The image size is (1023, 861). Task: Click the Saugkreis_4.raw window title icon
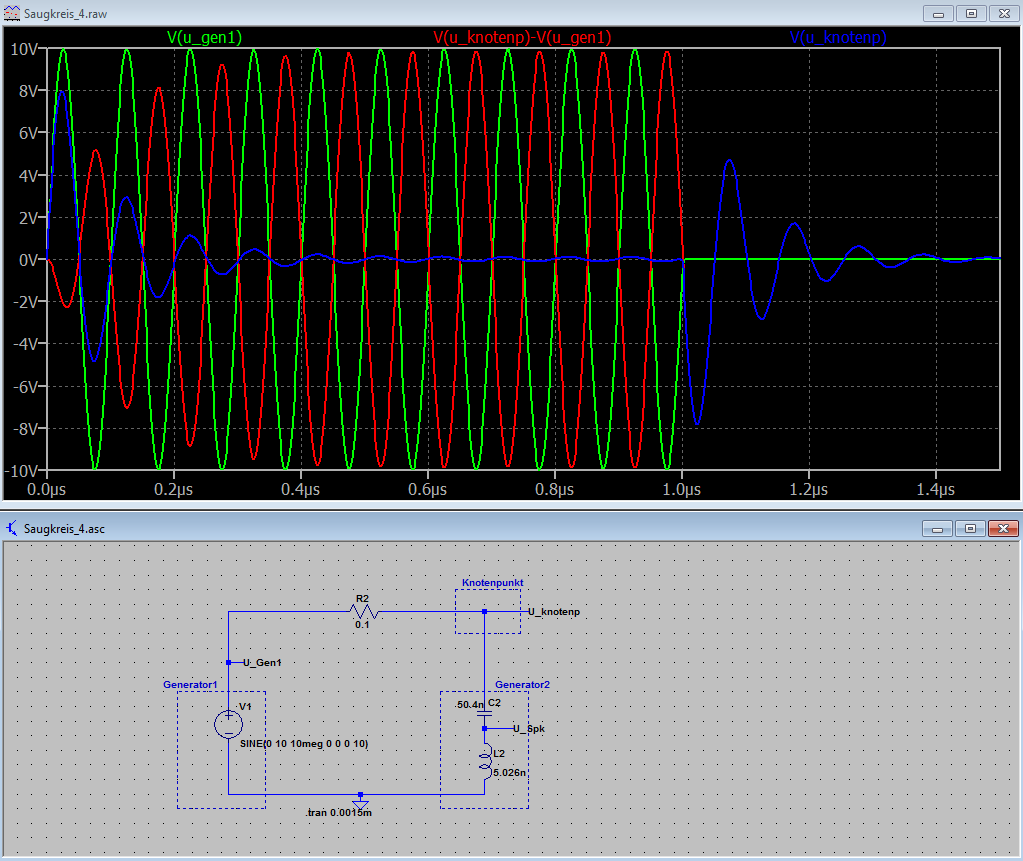point(11,13)
